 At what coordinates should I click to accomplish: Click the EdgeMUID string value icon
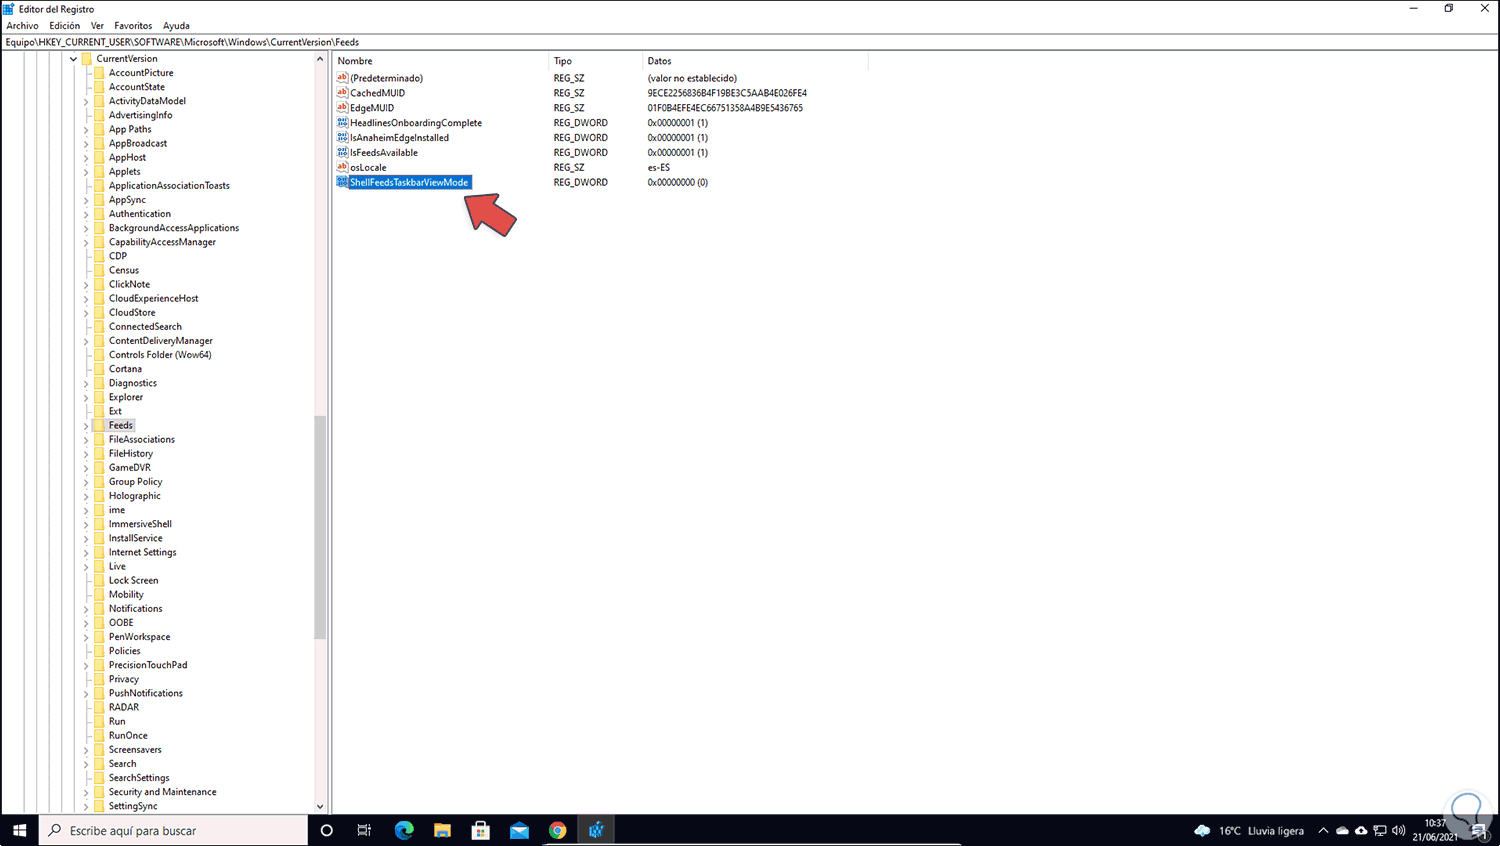pyautogui.click(x=342, y=107)
